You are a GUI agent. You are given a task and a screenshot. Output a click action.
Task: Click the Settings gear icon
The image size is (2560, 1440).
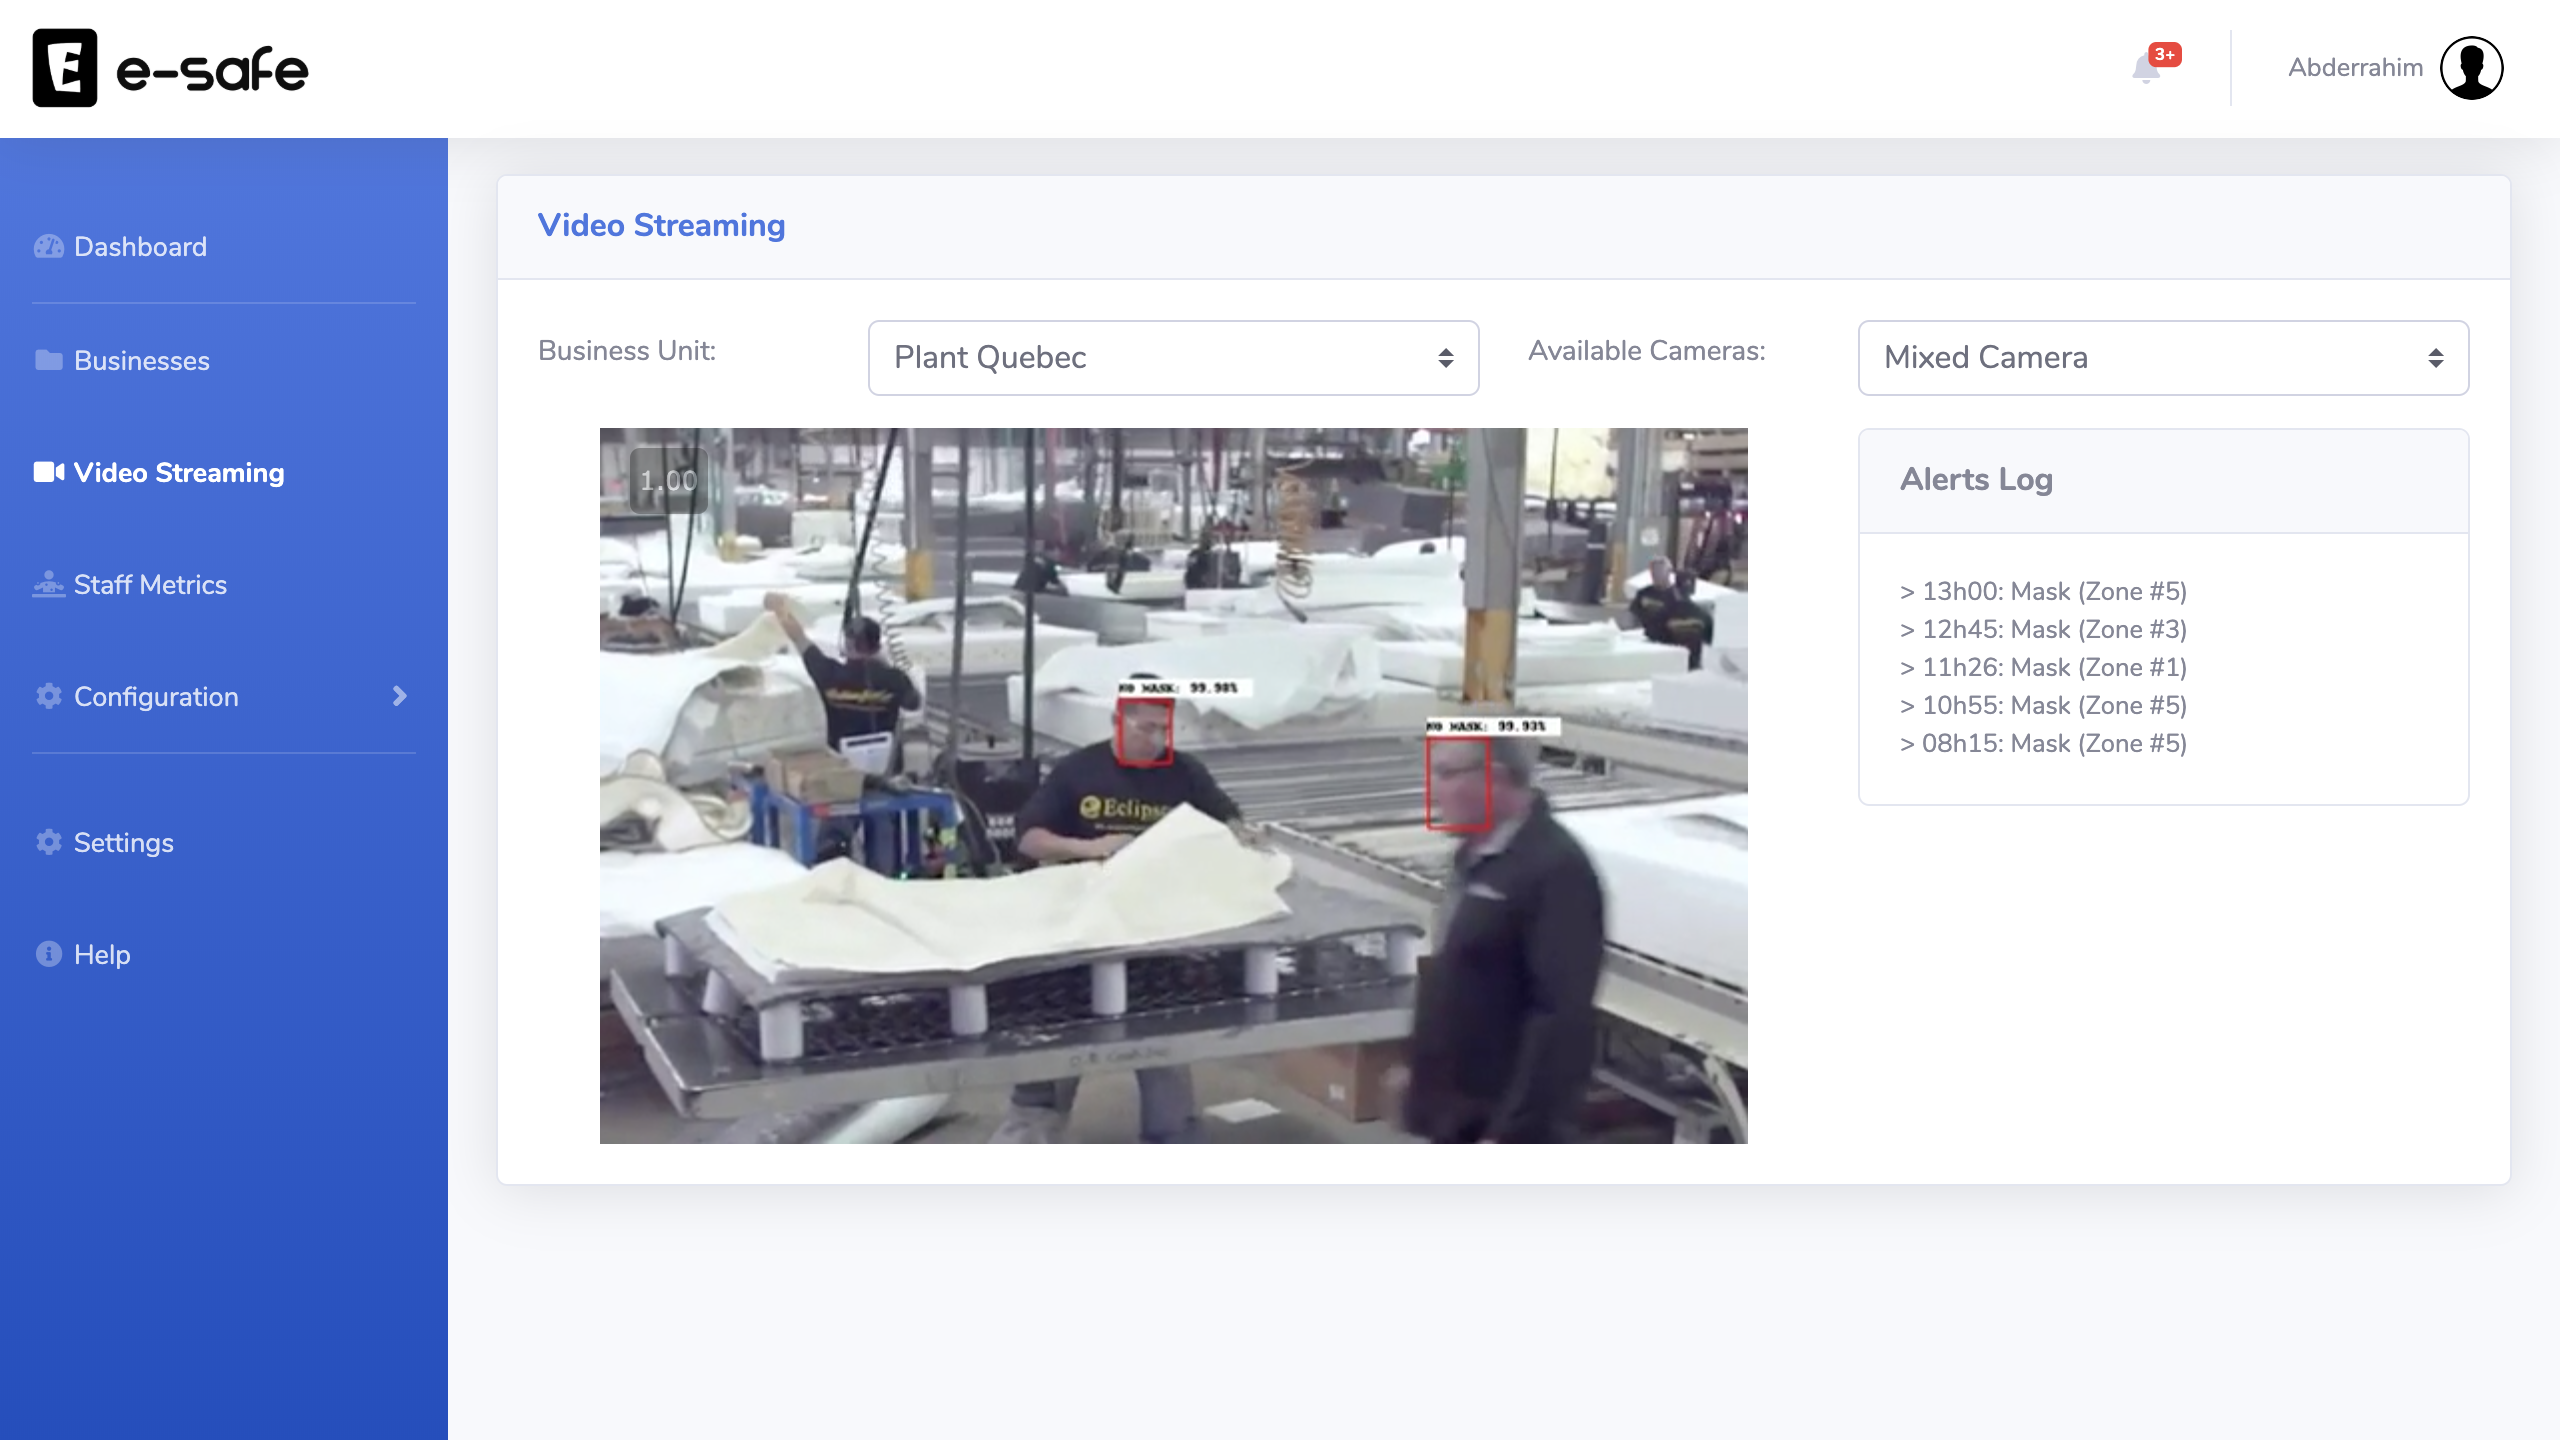click(48, 842)
